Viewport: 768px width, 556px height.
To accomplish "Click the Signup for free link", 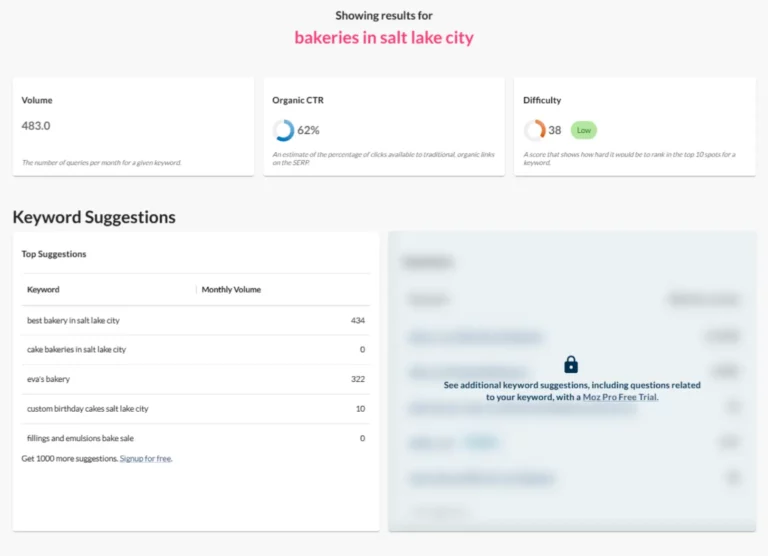I will point(145,459).
